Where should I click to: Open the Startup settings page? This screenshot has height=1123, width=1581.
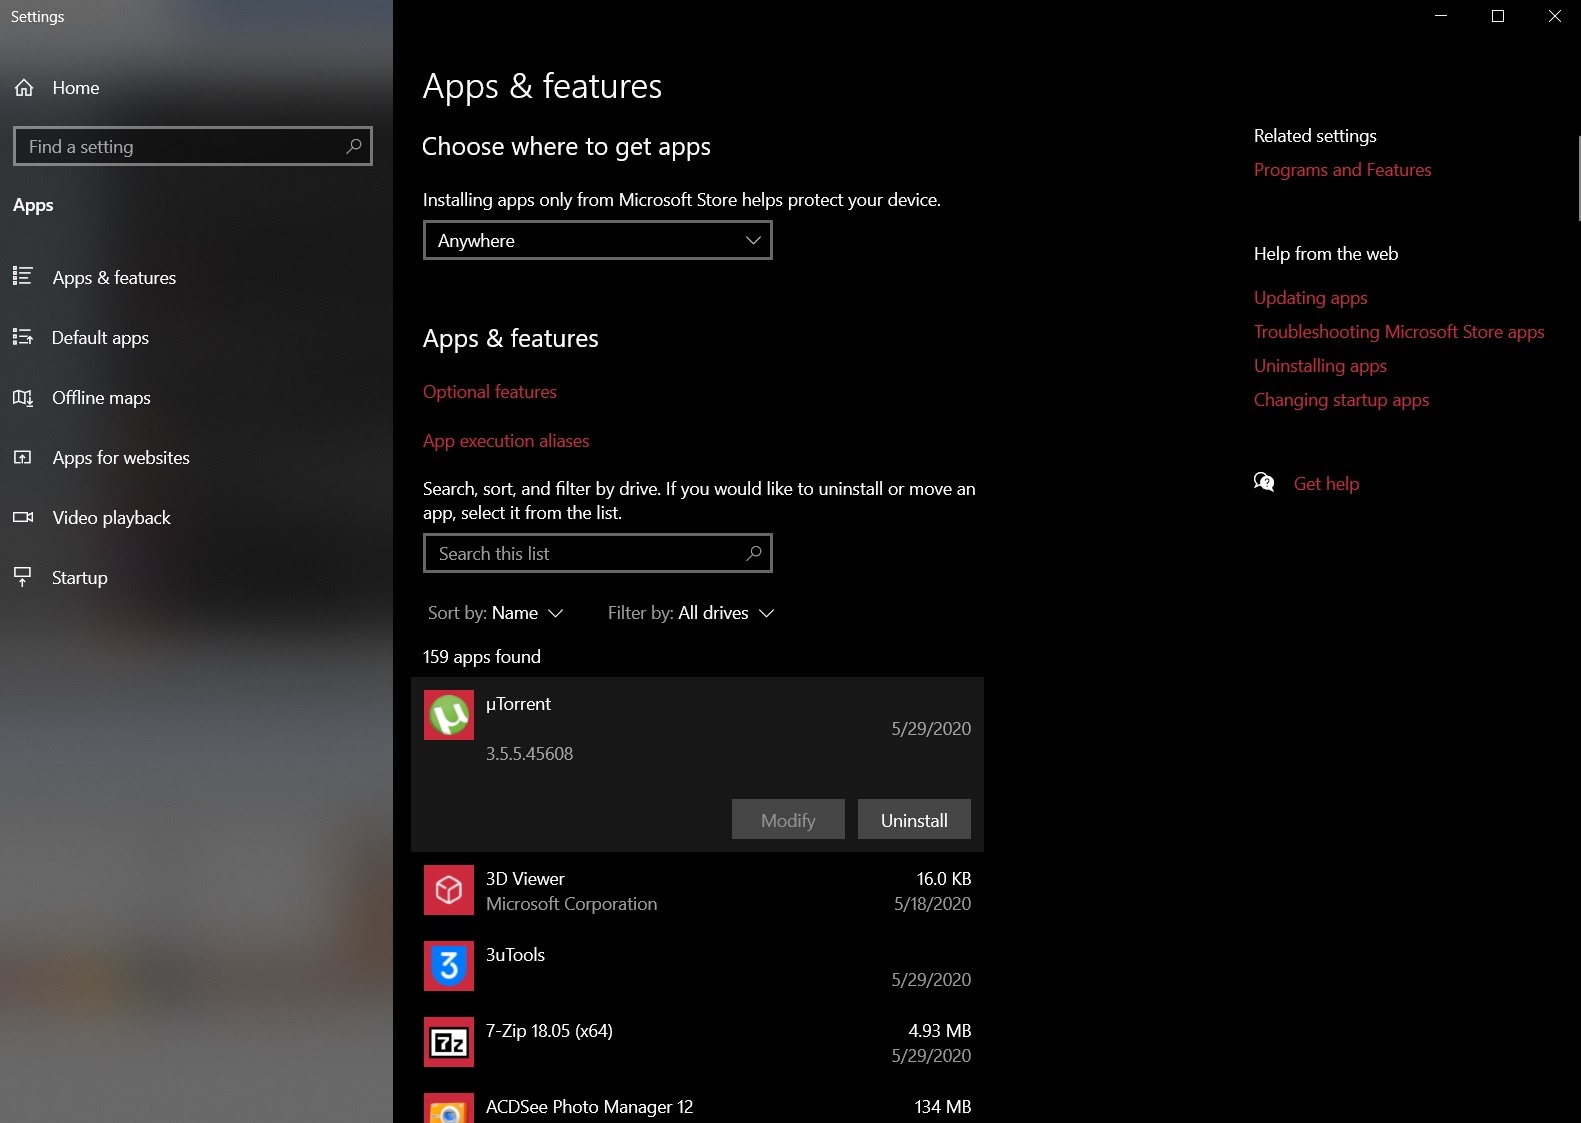(79, 578)
